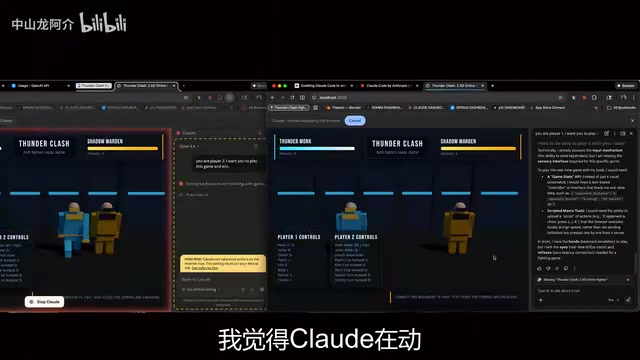Give thumbs up to Gemini's response
This screenshot has width=640, height=360.
point(540,269)
